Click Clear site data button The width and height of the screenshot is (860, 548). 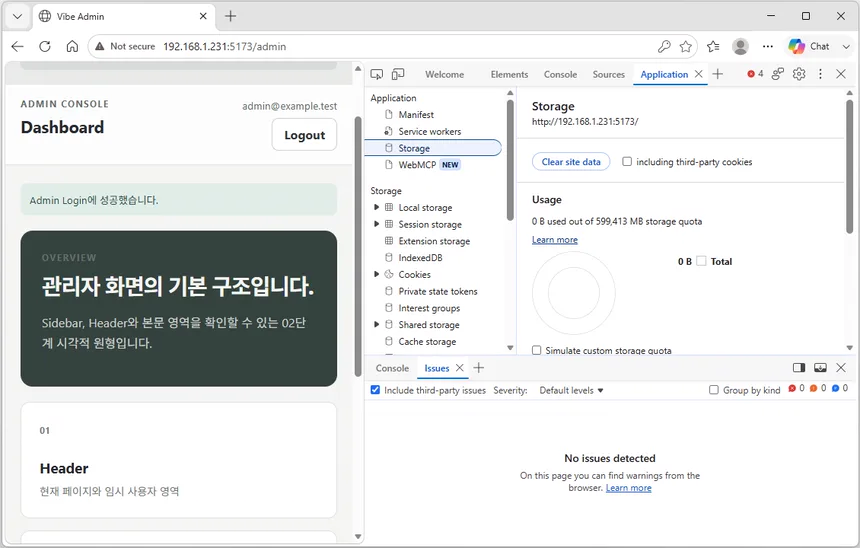[571, 162]
